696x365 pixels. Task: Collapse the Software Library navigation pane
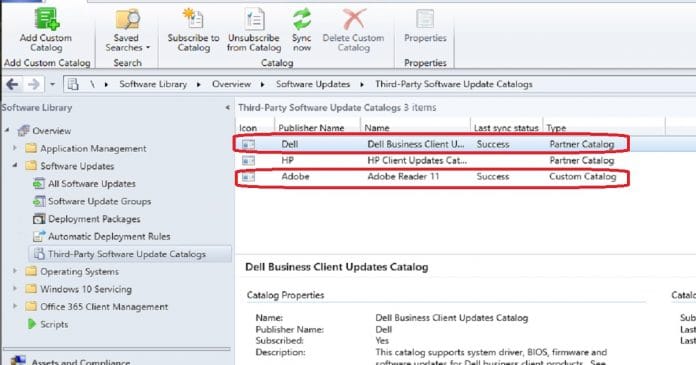(x=227, y=107)
